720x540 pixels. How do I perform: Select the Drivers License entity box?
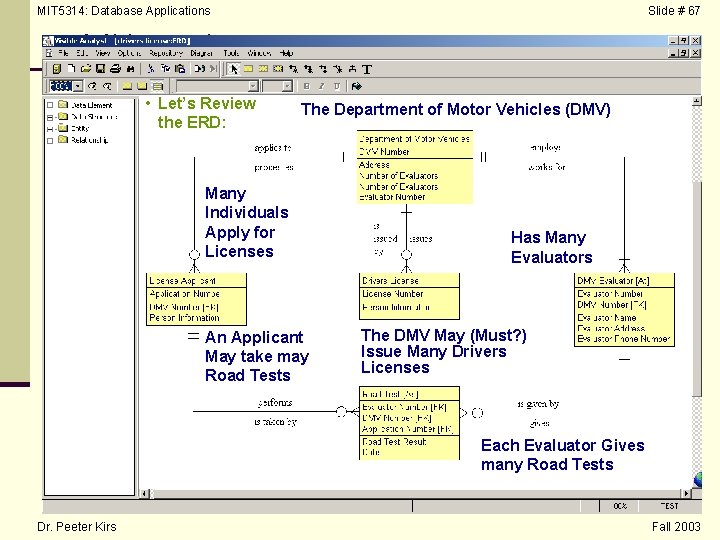(409, 296)
